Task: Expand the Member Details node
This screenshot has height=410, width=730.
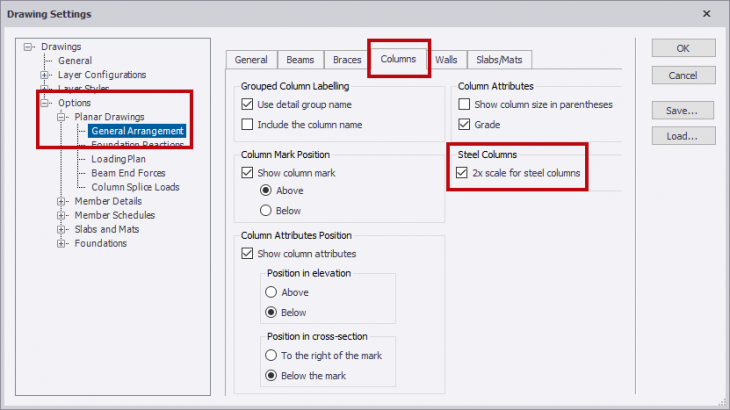Action: pyautogui.click(x=61, y=201)
